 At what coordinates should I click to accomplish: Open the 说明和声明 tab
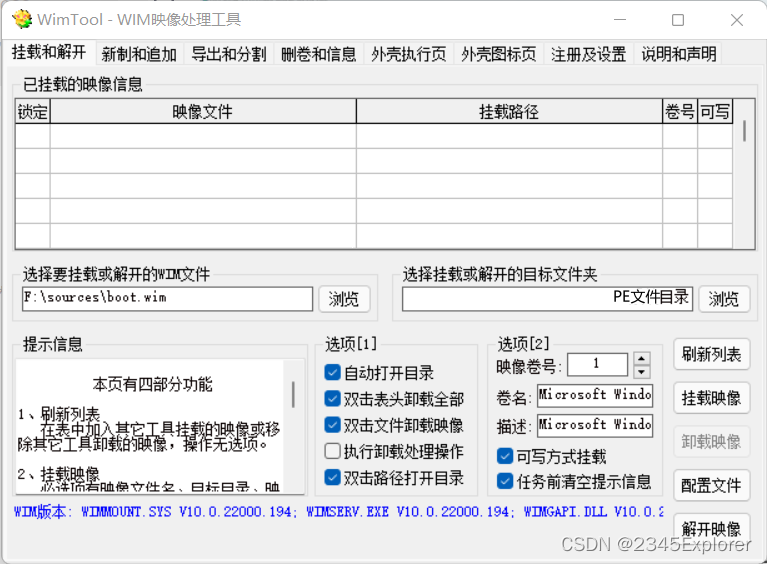point(679,54)
